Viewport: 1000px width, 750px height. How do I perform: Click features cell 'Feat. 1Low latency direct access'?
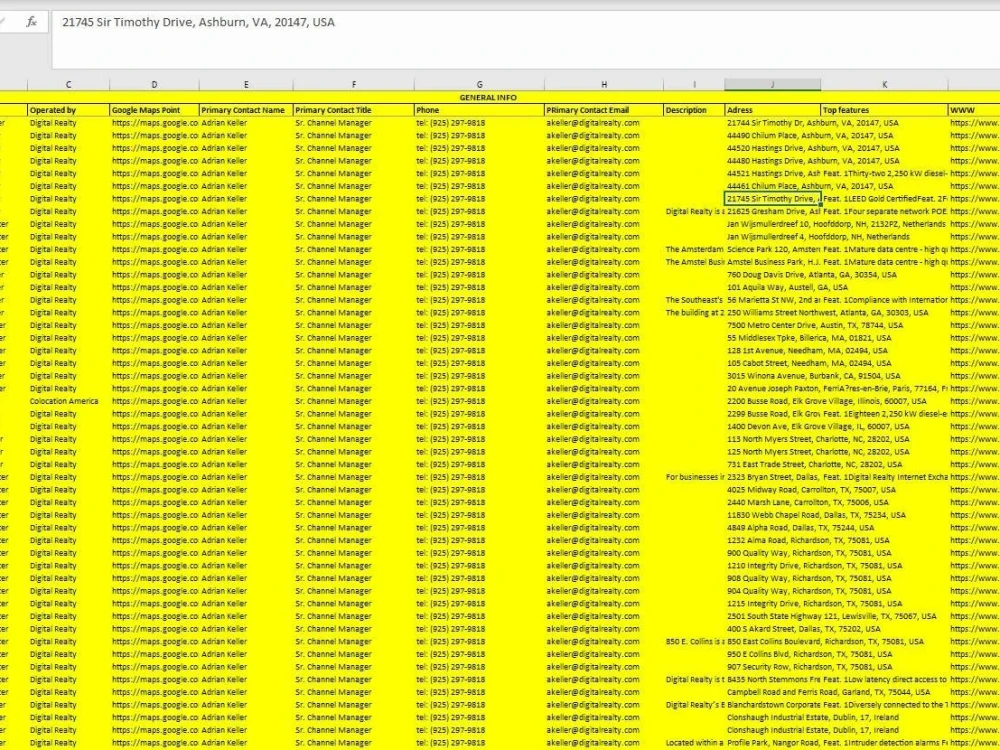885,680
